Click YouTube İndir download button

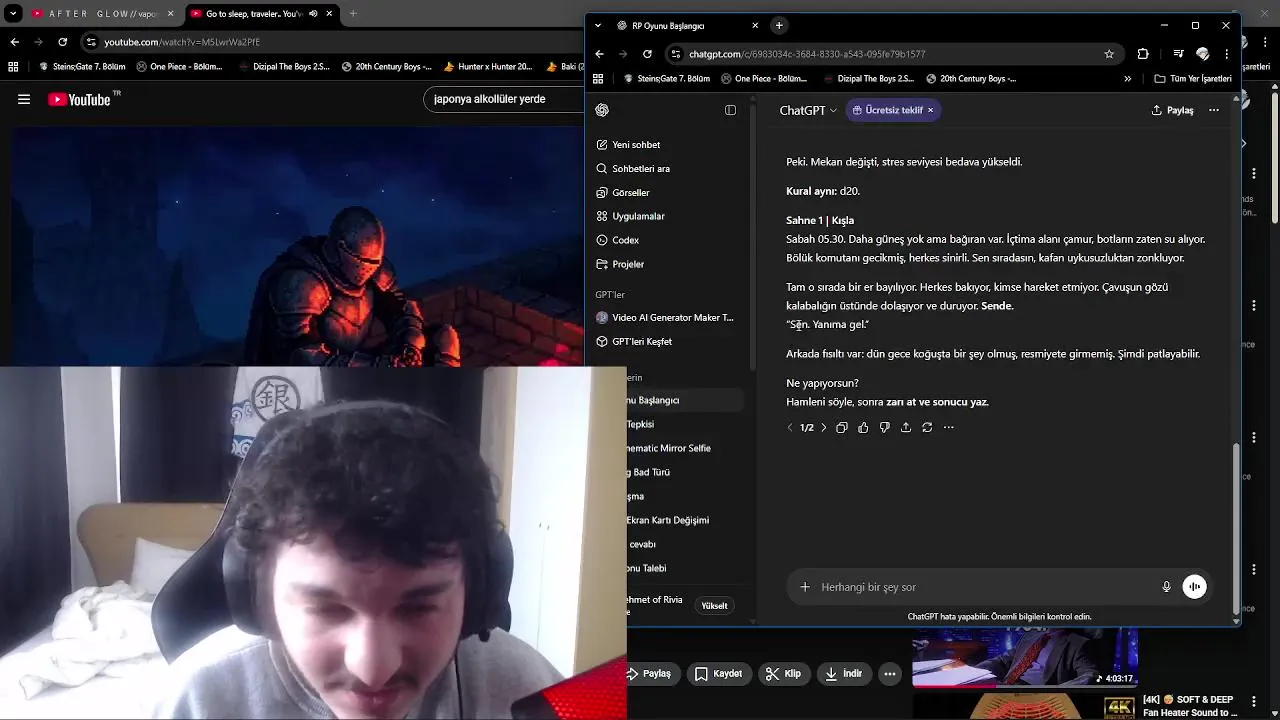[x=842, y=674]
